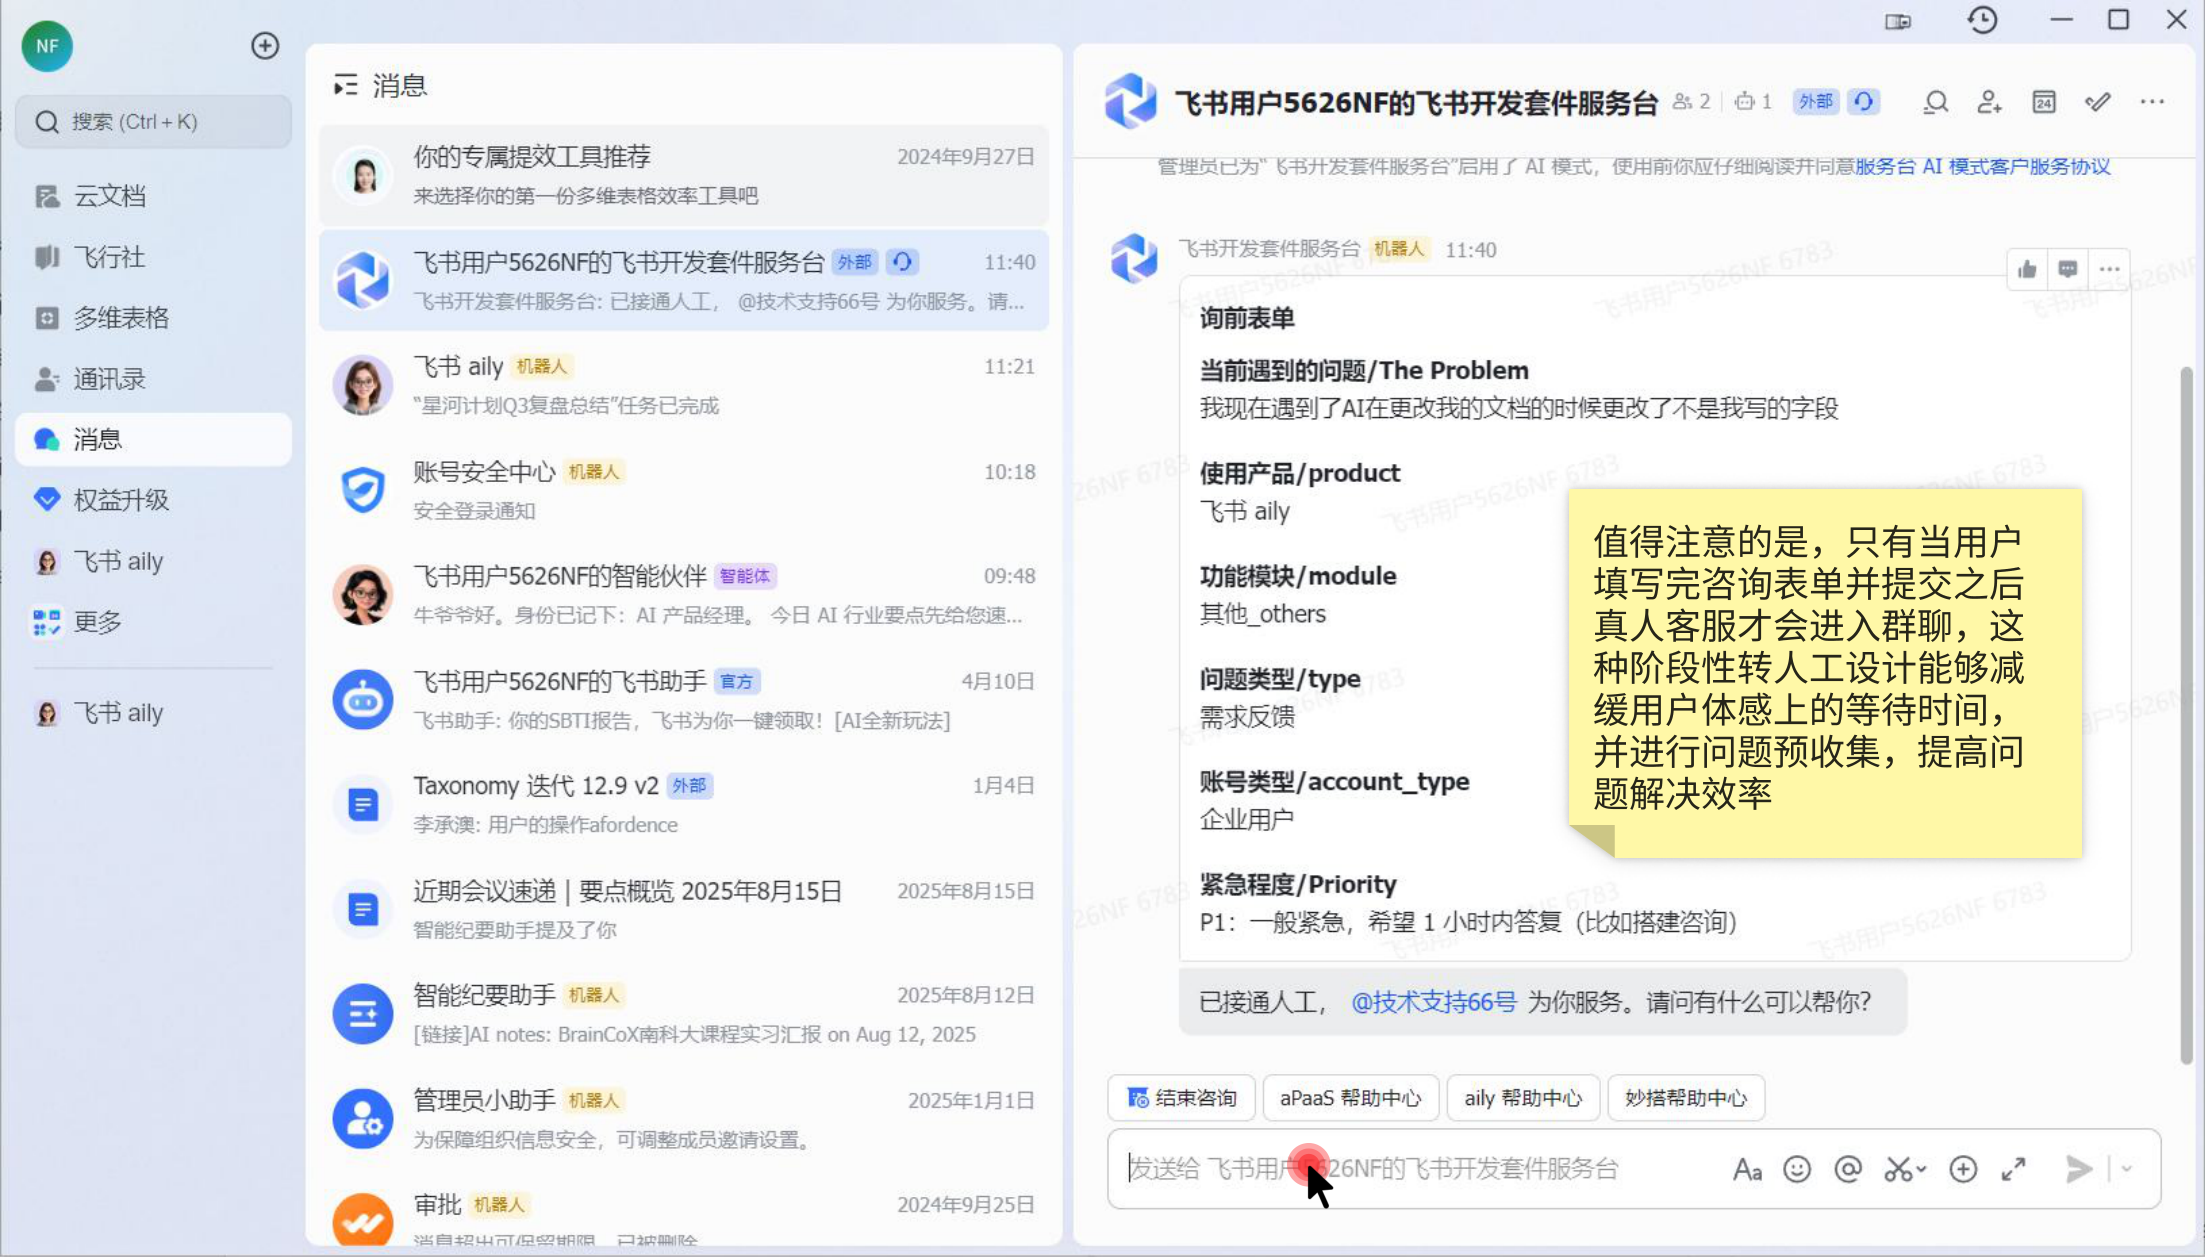Open send options dropdown arrow
2205x1257 pixels.
(x=2127, y=1169)
